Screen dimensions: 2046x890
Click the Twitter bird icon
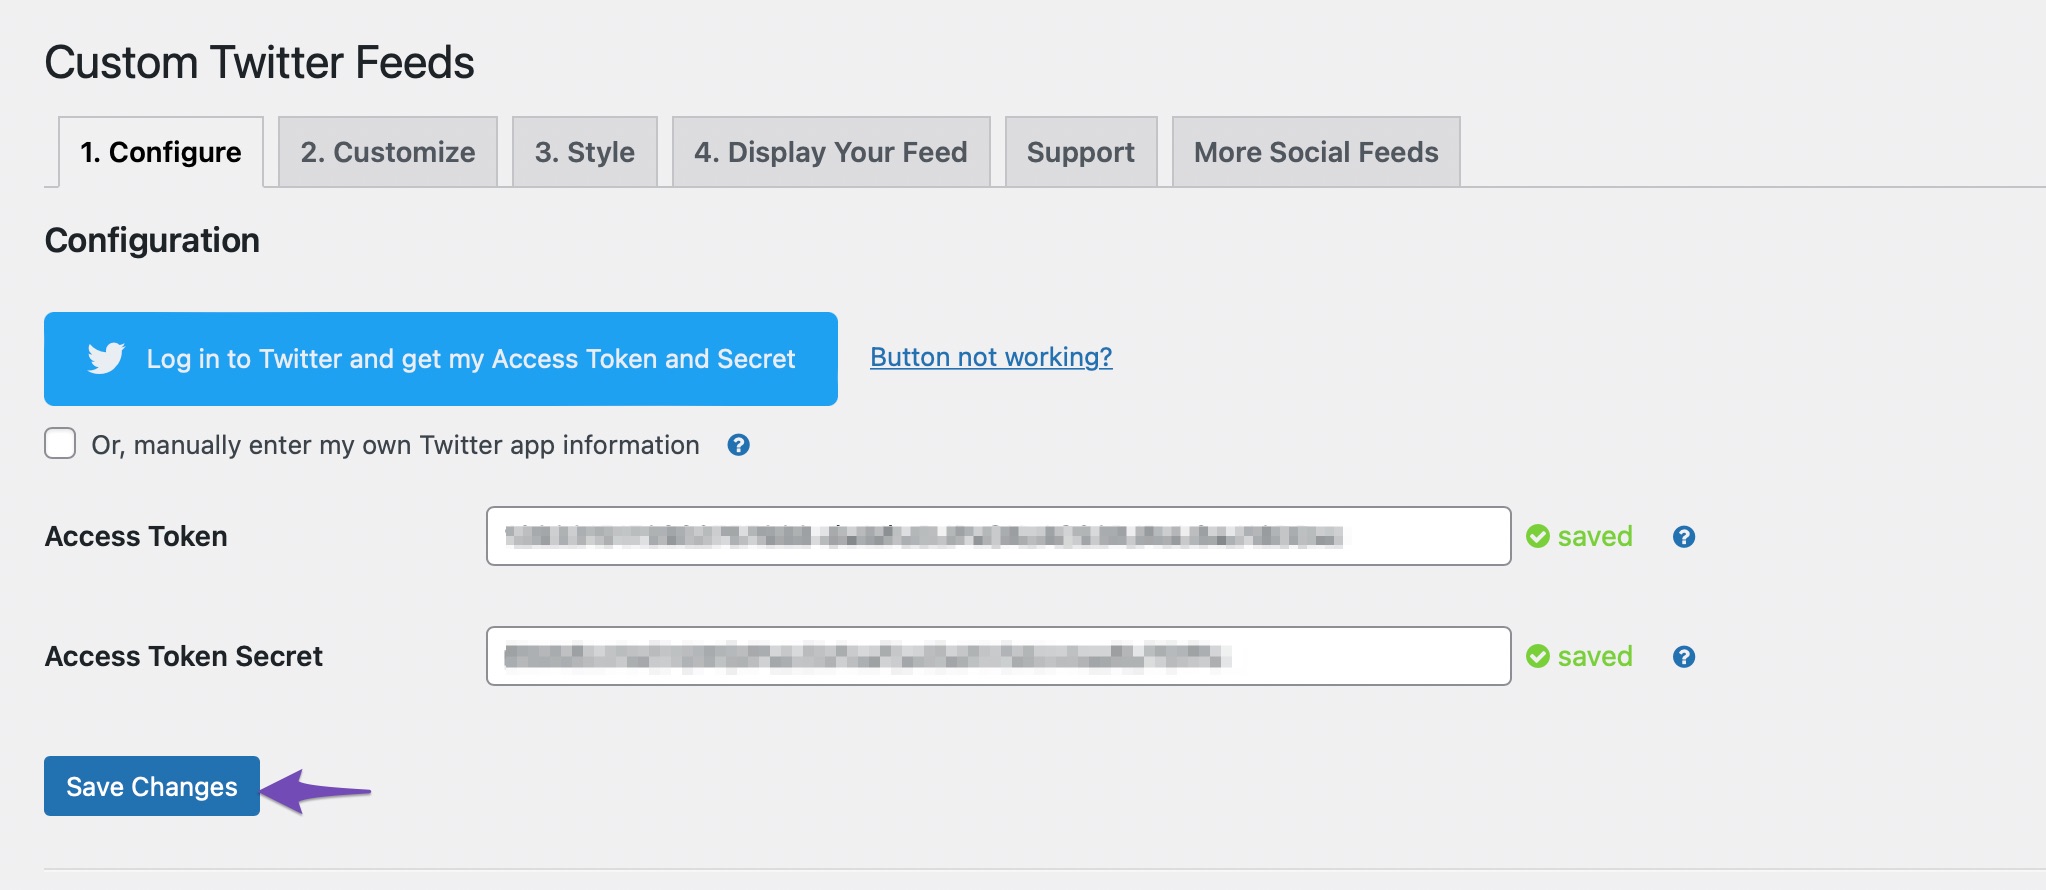pos(106,358)
